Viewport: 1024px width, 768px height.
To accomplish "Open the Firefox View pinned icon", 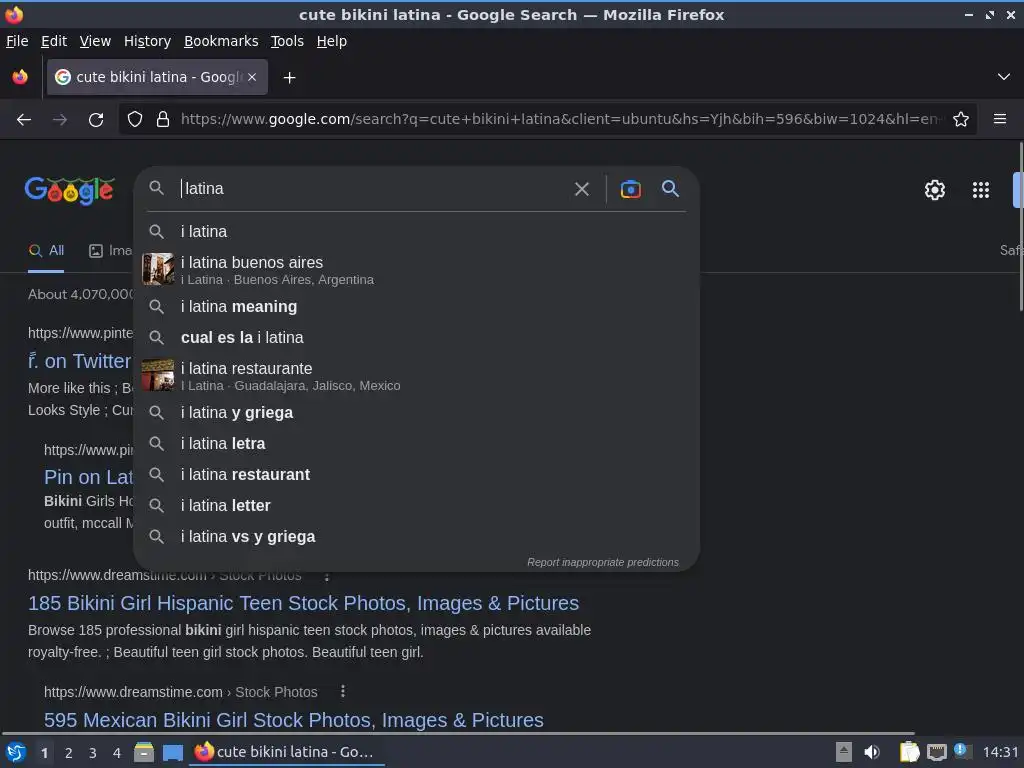I will (x=20, y=77).
